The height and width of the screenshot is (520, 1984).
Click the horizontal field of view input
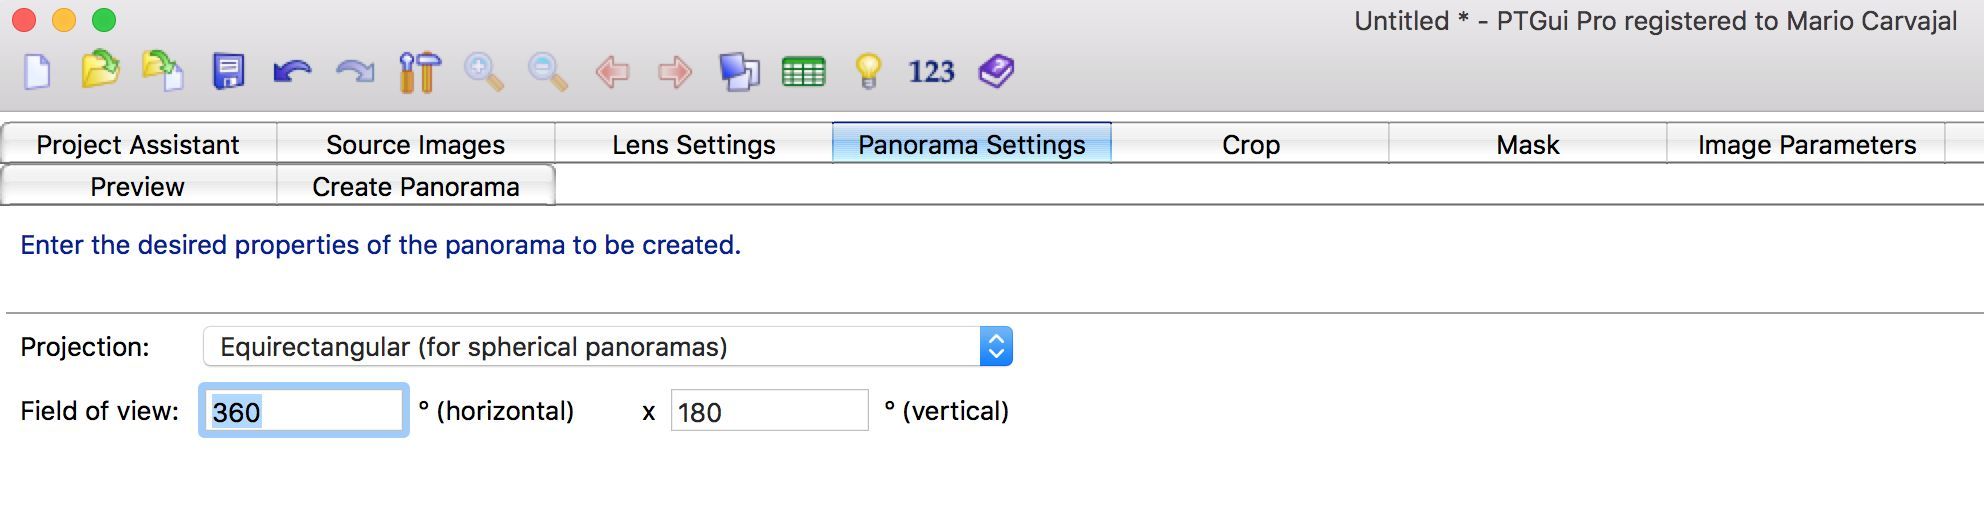pos(304,411)
